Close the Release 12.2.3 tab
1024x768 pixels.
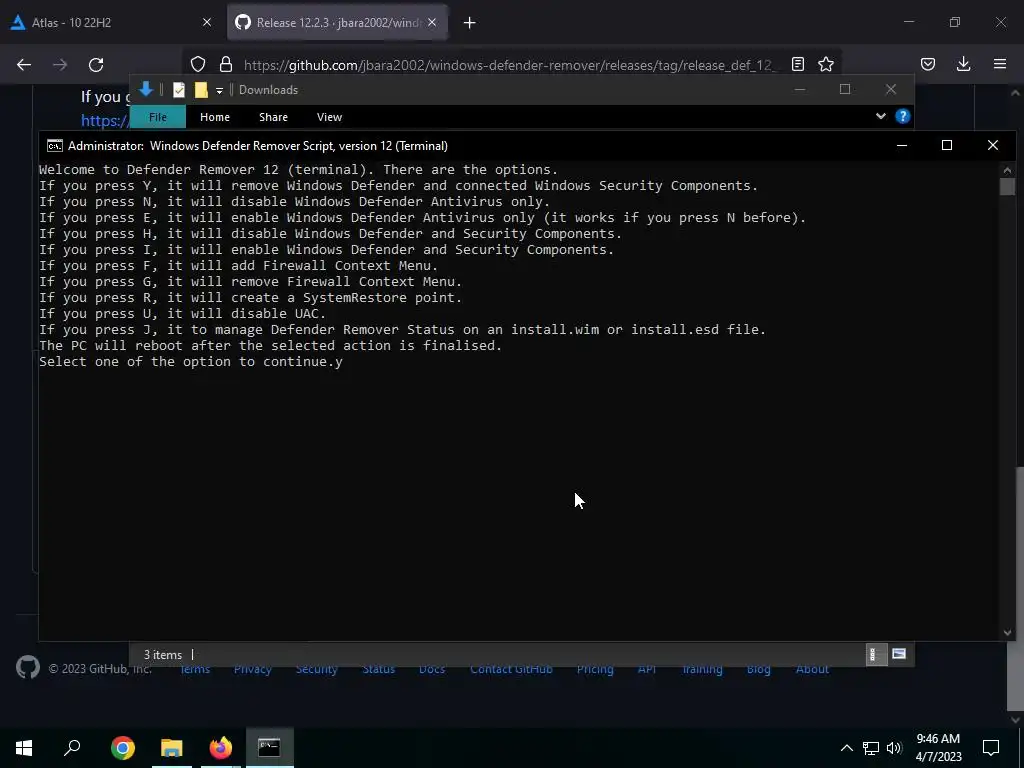432,22
